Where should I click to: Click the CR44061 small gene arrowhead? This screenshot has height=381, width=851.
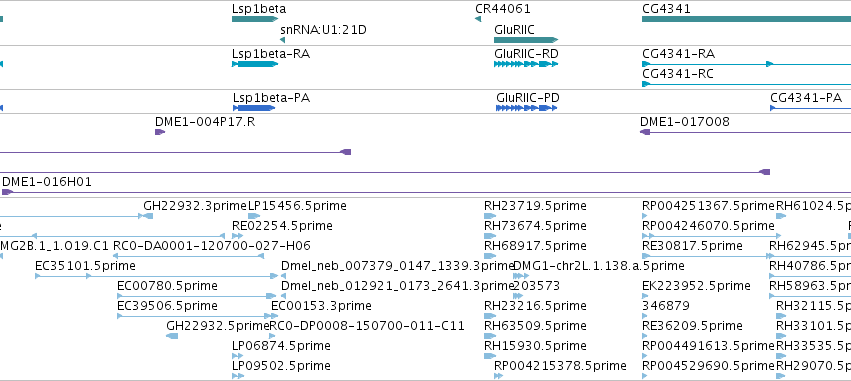point(478,19)
